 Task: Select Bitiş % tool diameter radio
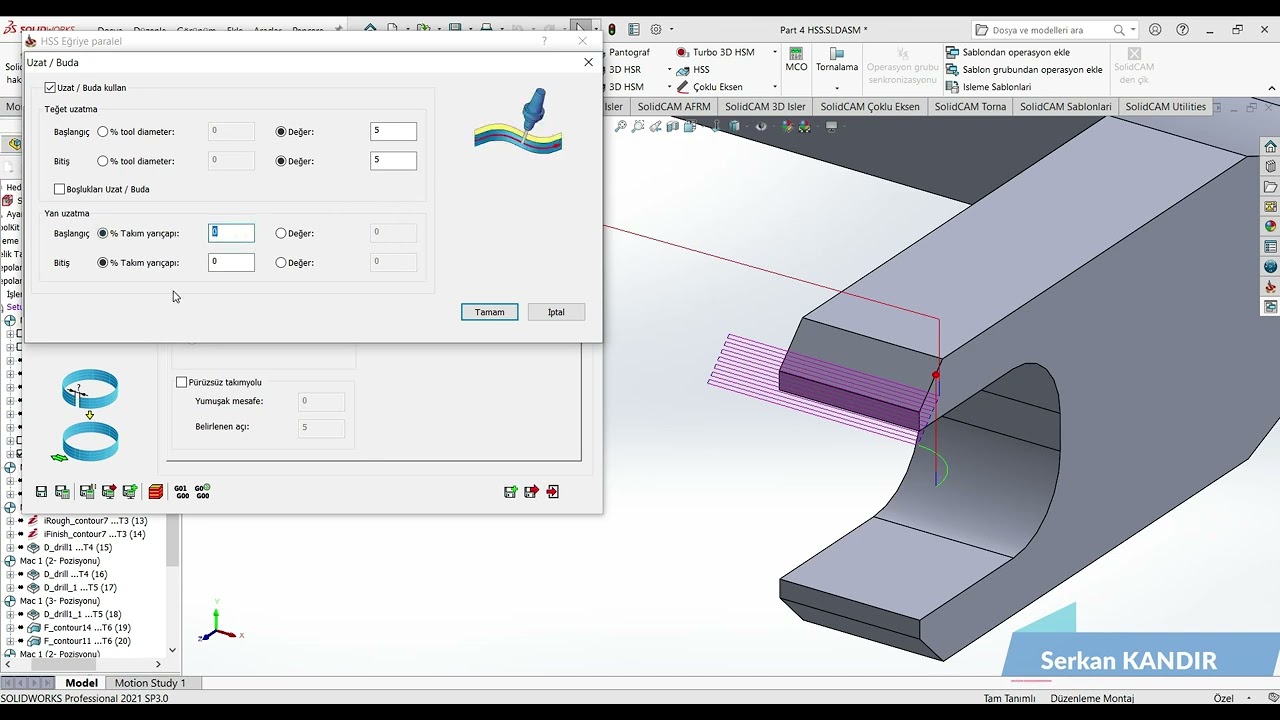tap(102, 161)
